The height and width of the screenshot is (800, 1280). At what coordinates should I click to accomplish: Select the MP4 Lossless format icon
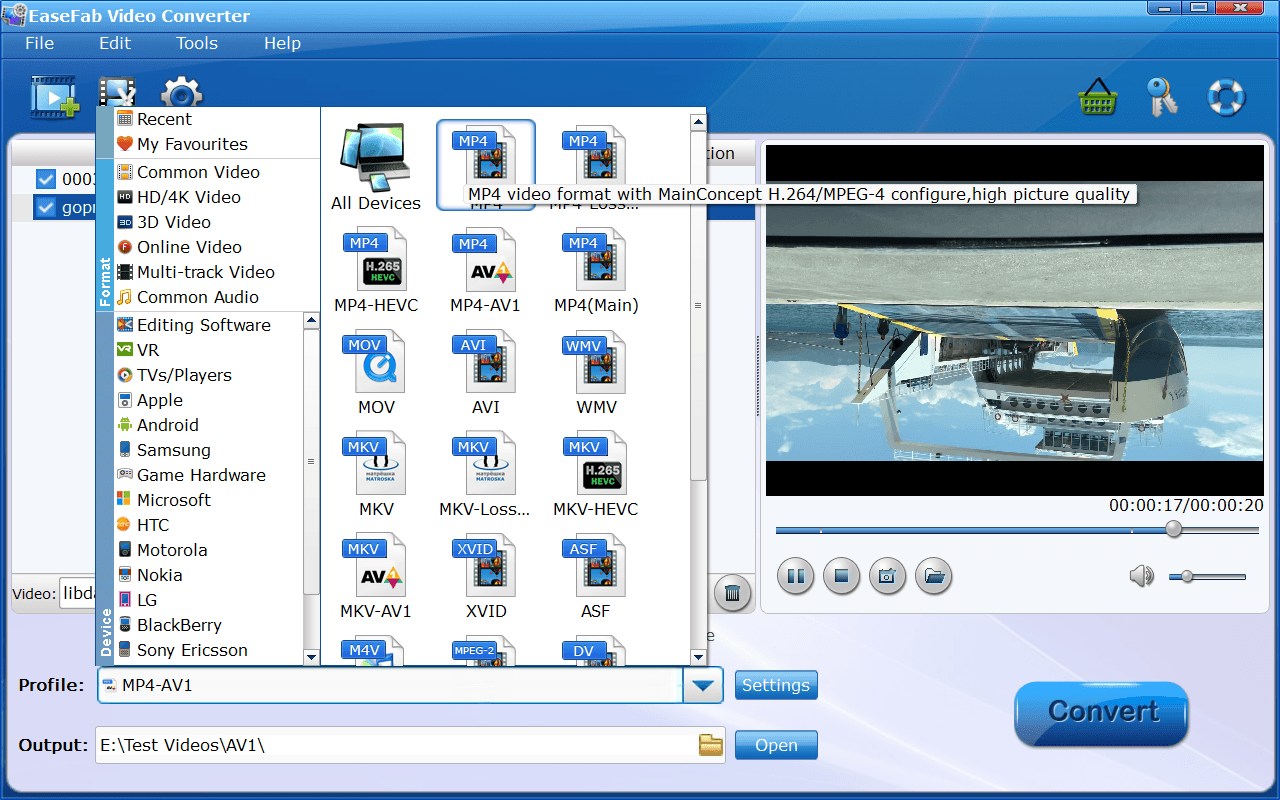point(596,167)
